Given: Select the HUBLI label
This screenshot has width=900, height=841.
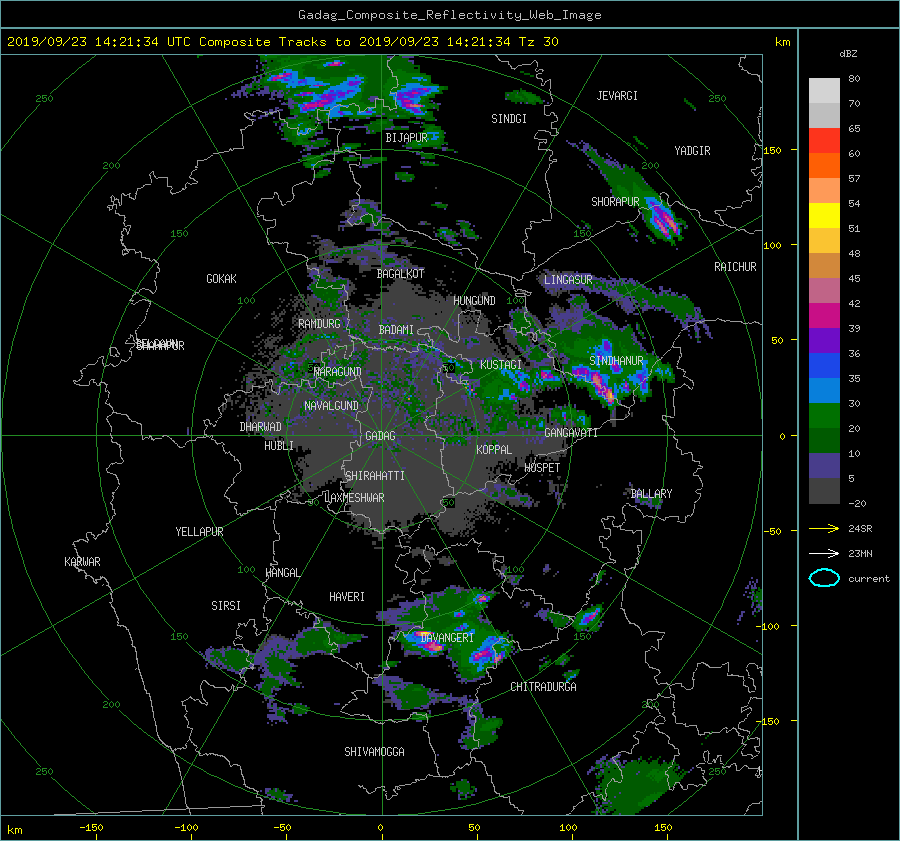Looking at the screenshot, I should point(279,446).
